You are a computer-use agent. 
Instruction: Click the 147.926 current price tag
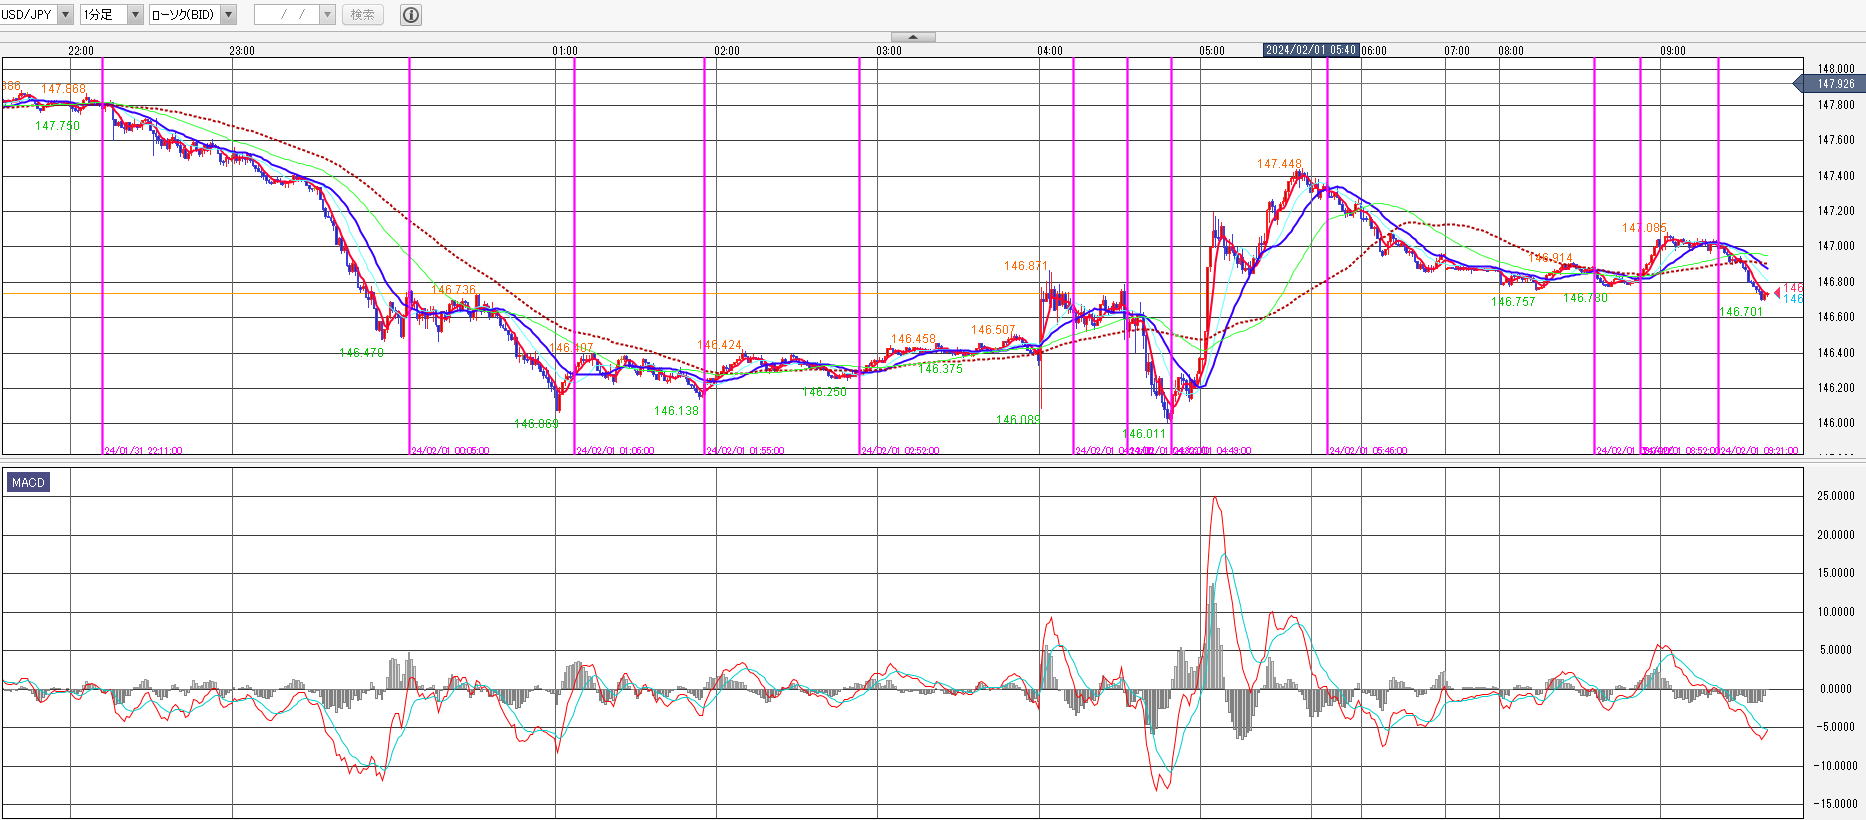click(x=1835, y=84)
